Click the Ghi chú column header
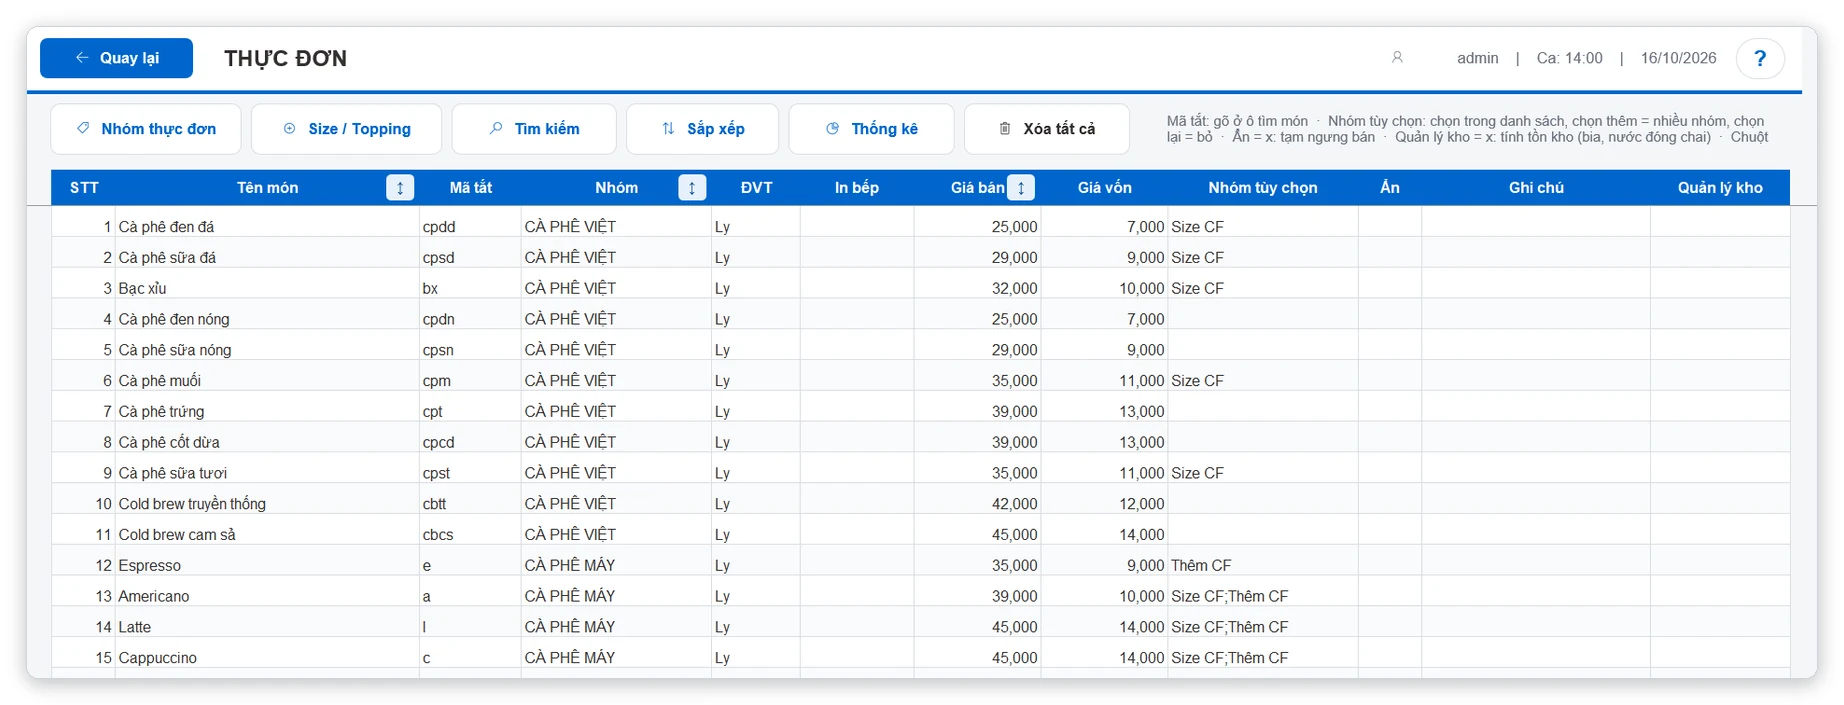 1536,188
